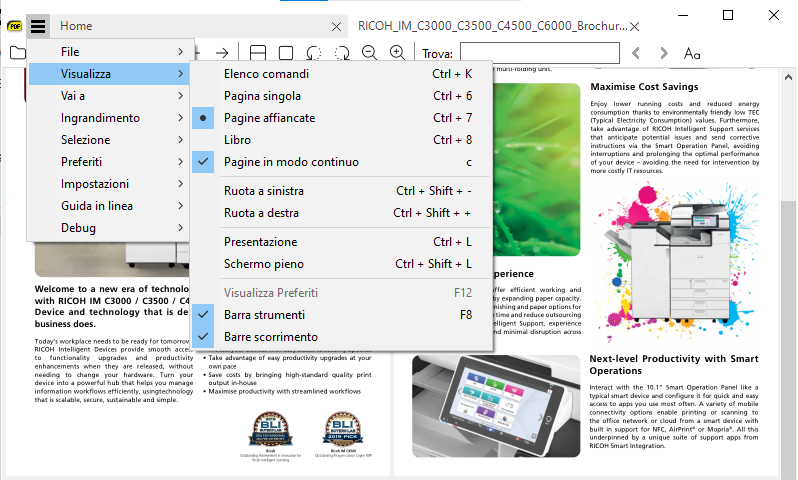798x480 pixels.
Task: Select the Pagina singola view mode
Action: pyautogui.click(x=341, y=96)
